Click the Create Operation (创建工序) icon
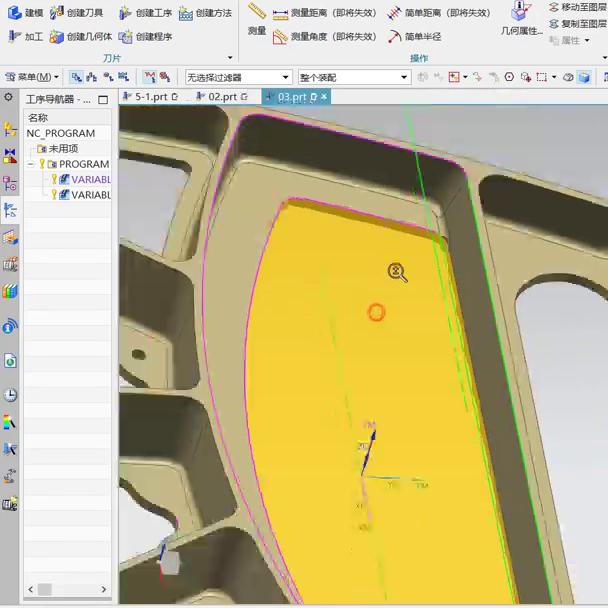 [125, 13]
